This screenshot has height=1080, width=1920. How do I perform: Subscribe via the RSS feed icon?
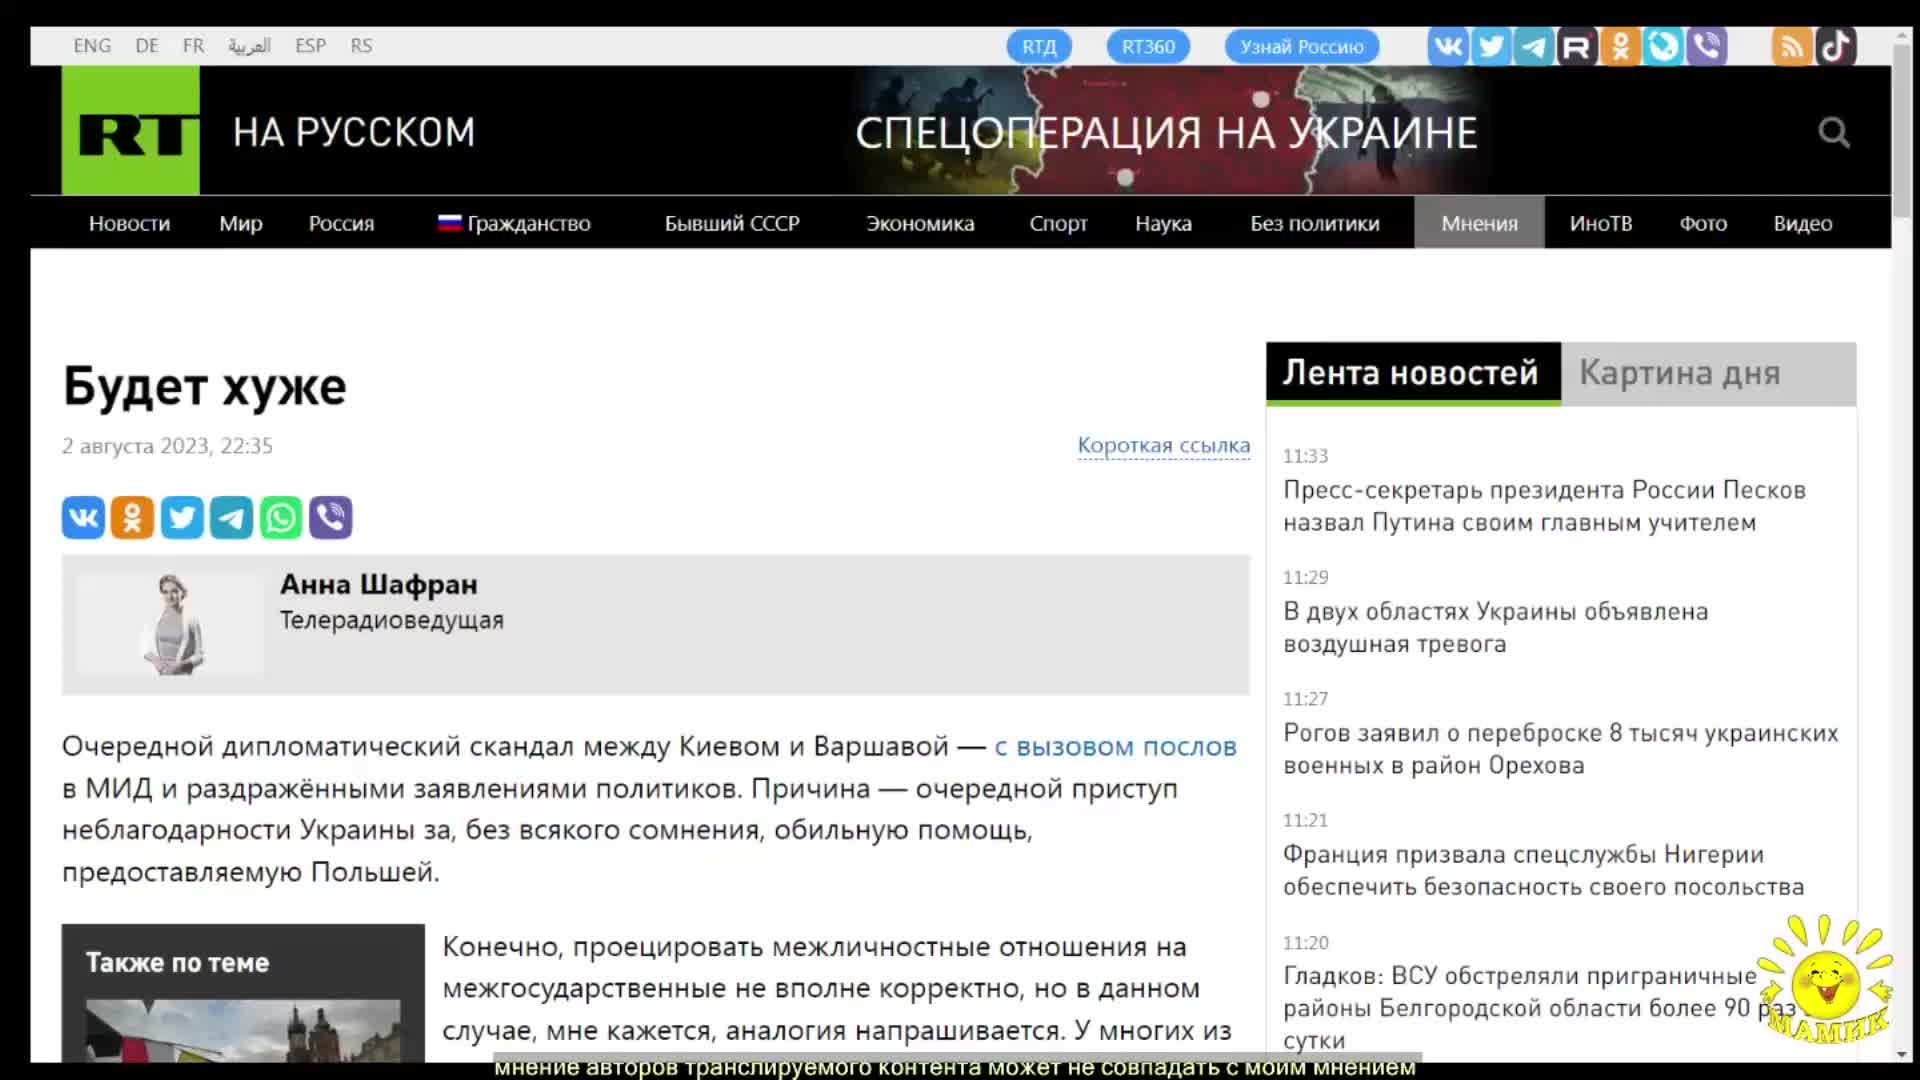click(1792, 45)
